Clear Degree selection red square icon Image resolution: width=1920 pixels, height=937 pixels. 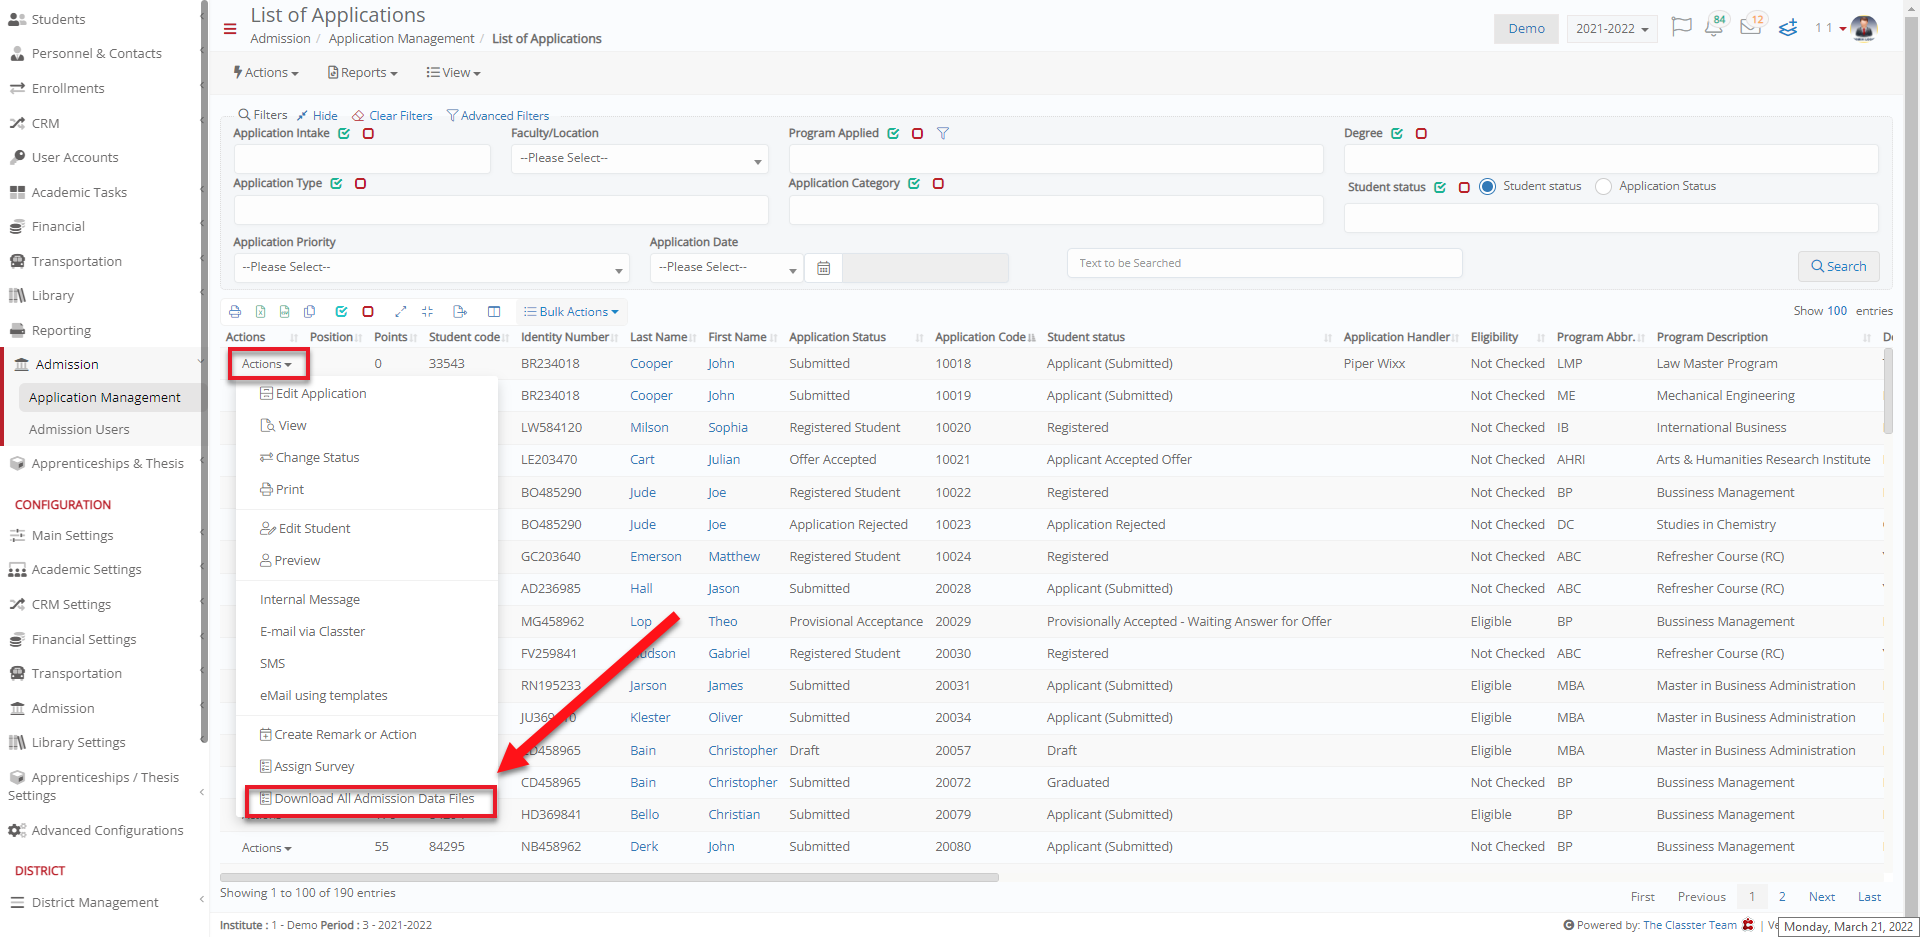pyautogui.click(x=1421, y=133)
